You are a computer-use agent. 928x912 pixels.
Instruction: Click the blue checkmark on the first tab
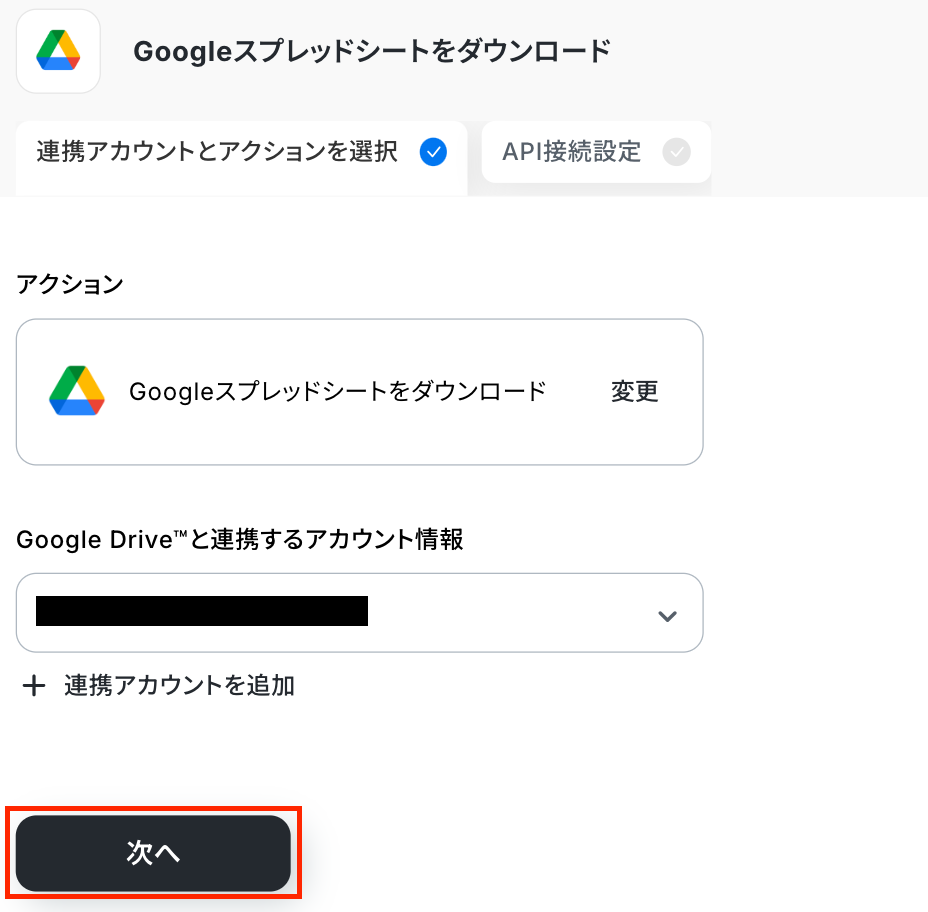(433, 152)
